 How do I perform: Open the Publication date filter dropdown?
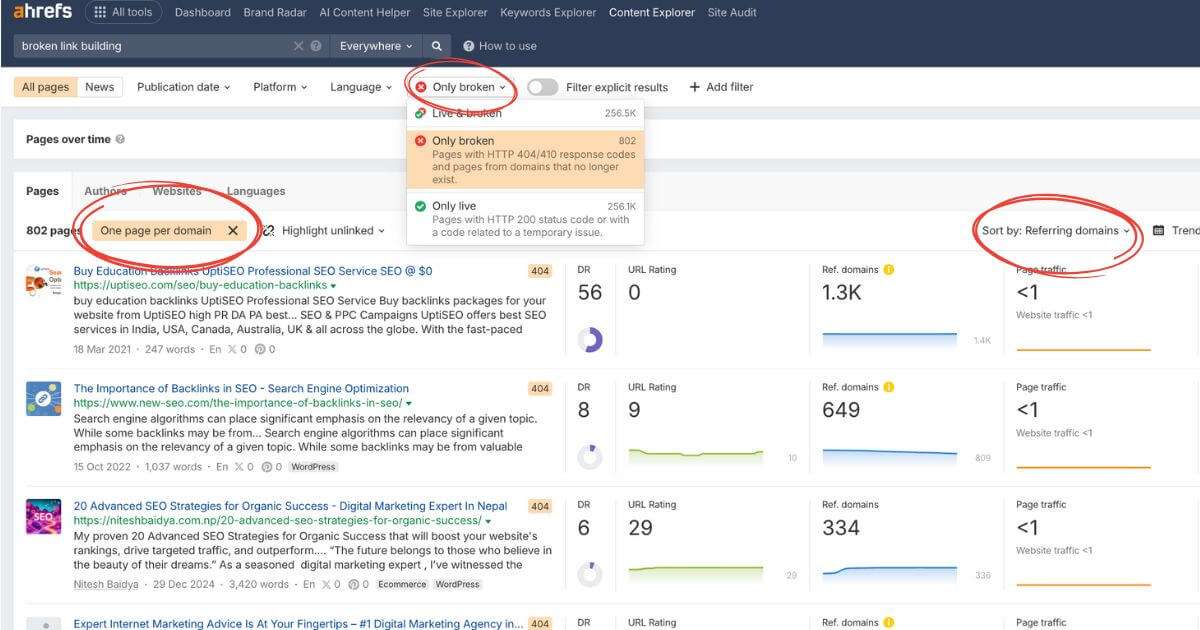(183, 87)
